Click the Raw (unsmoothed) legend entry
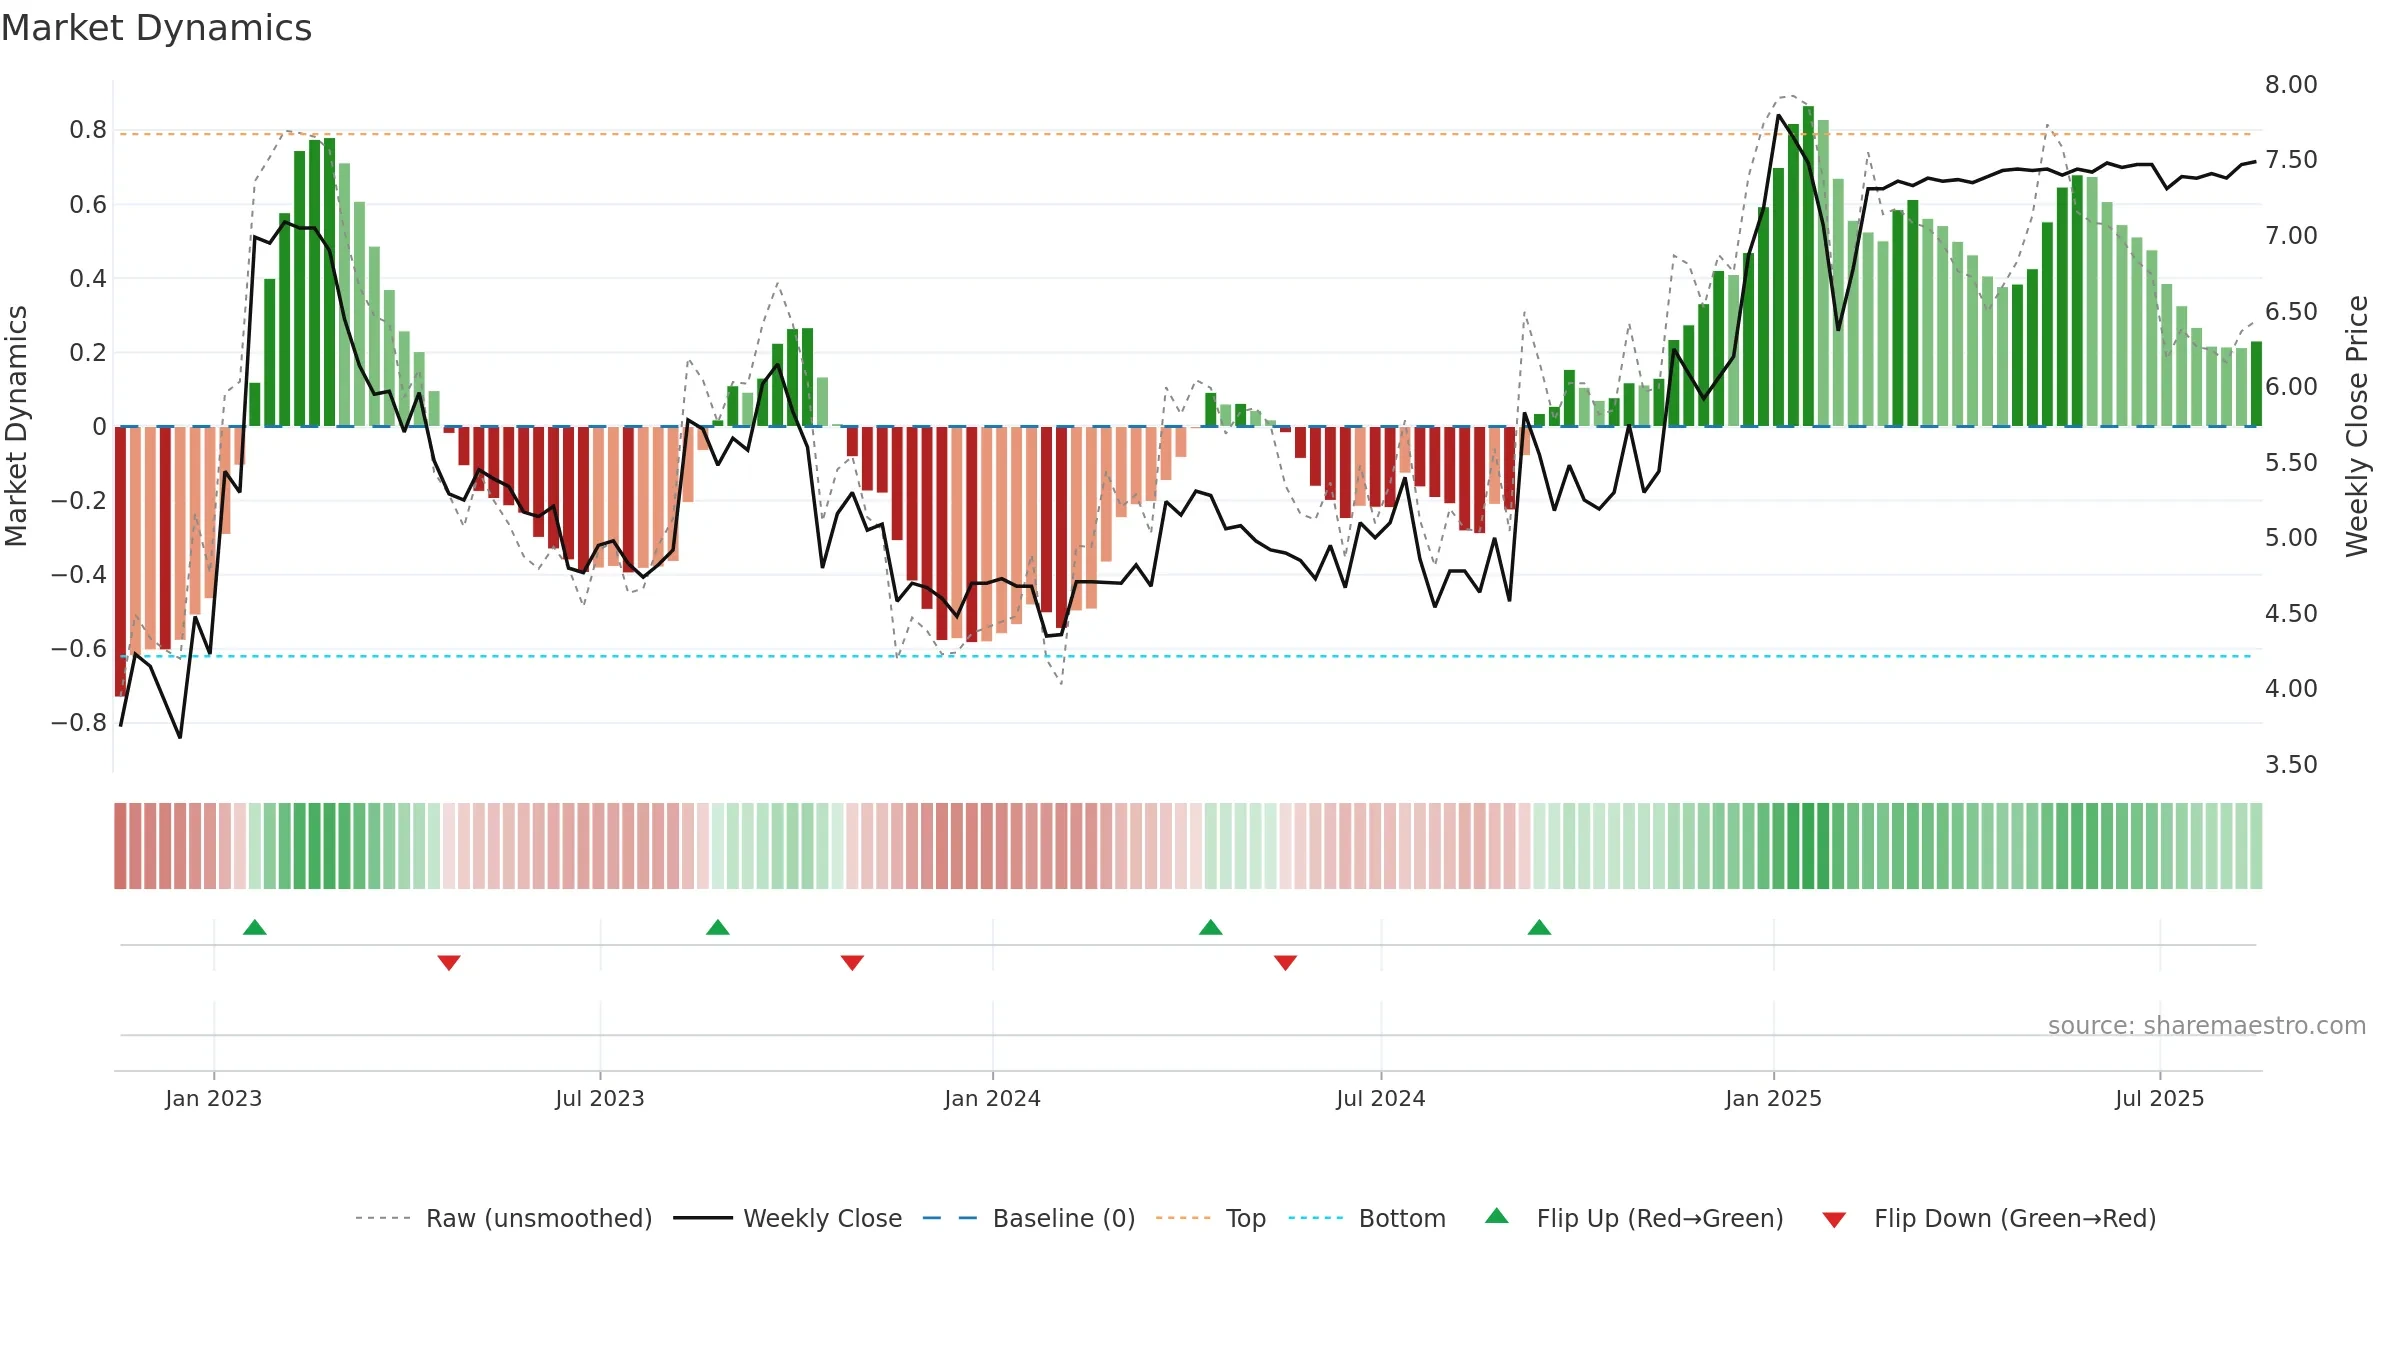Viewport: 2400px width, 1350px height. click(x=504, y=1218)
